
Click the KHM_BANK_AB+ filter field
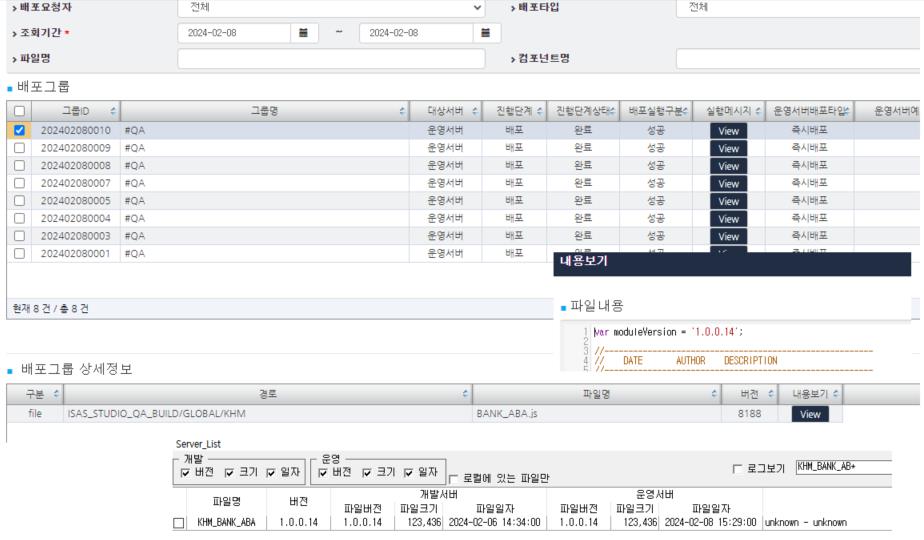point(843,467)
